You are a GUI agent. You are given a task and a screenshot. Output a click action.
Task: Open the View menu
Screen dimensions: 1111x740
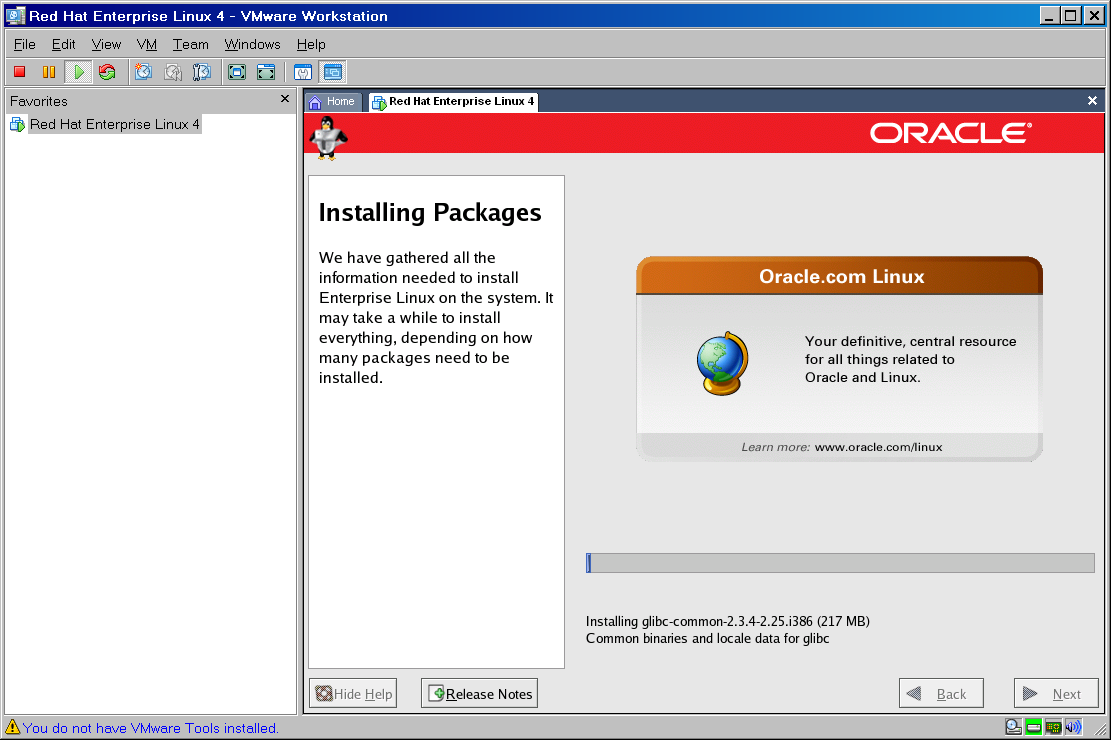point(106,45)
